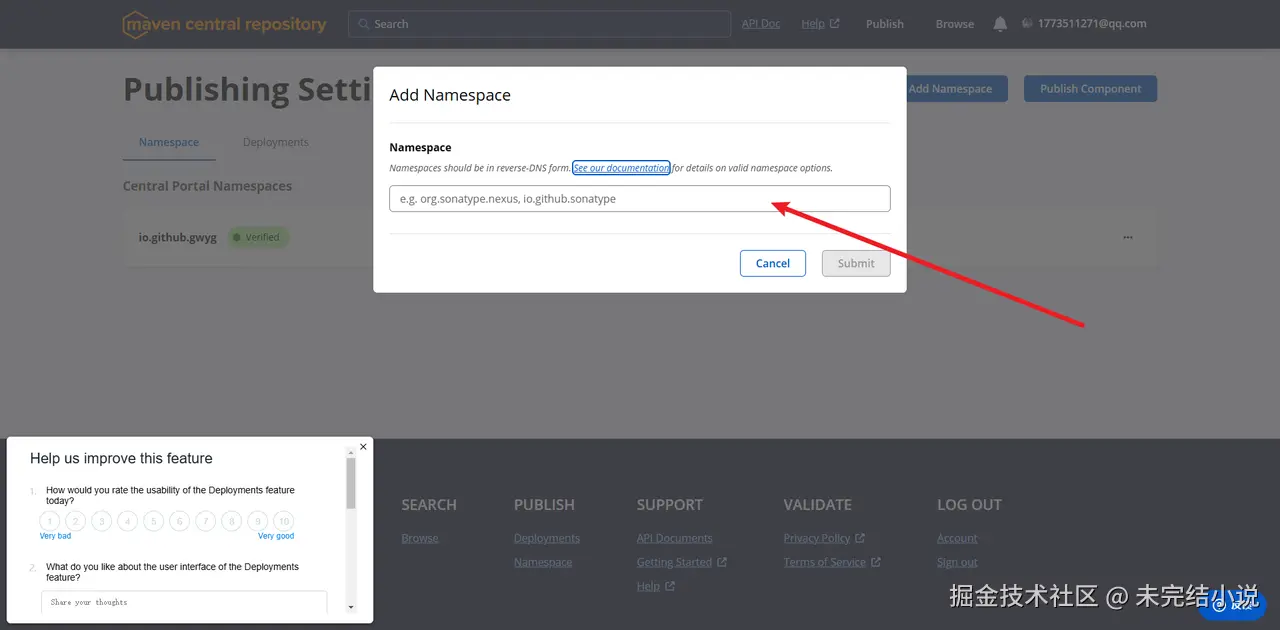1280x630 pixels.
Task: Select rating 7 in usability survey
Action: coord(205,521)
